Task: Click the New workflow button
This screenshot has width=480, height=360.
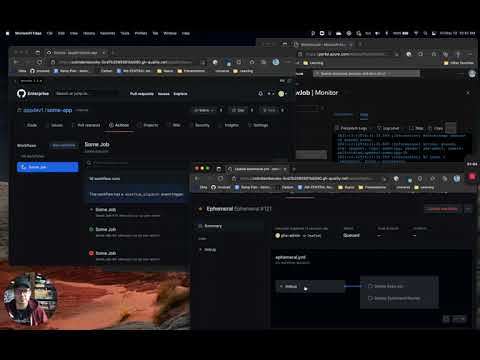Action: tap(64, 145)
